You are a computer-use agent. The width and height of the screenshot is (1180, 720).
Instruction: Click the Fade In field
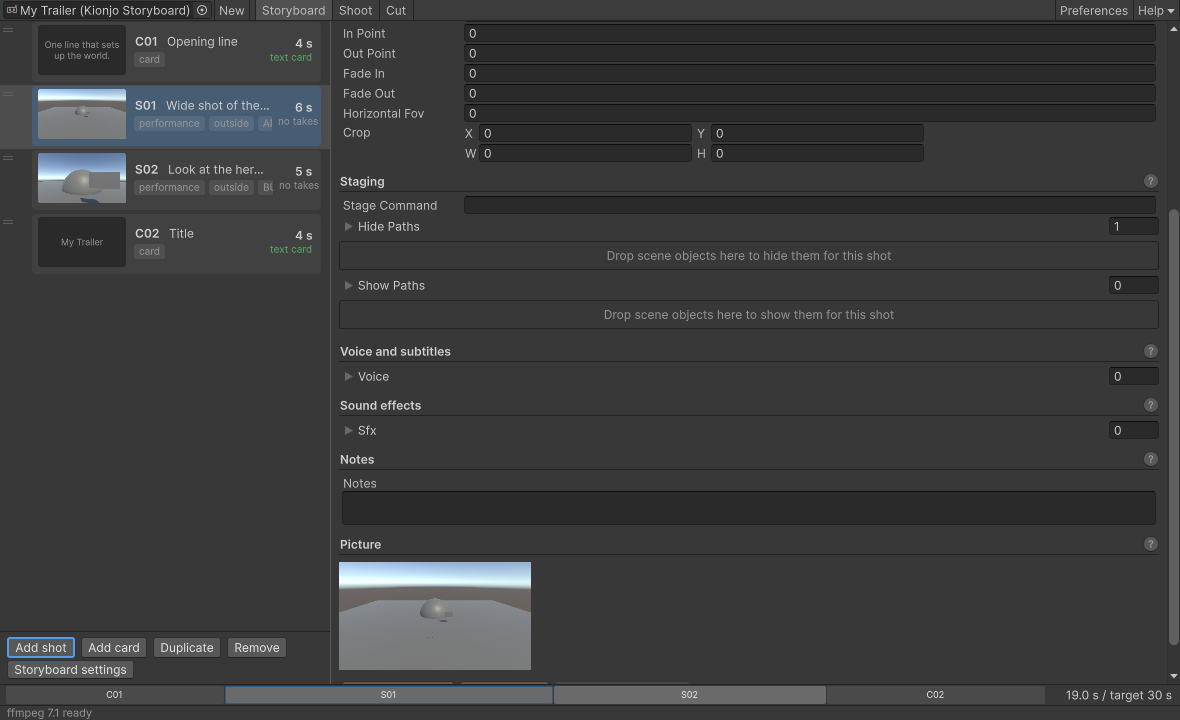[x=810, y=74]
